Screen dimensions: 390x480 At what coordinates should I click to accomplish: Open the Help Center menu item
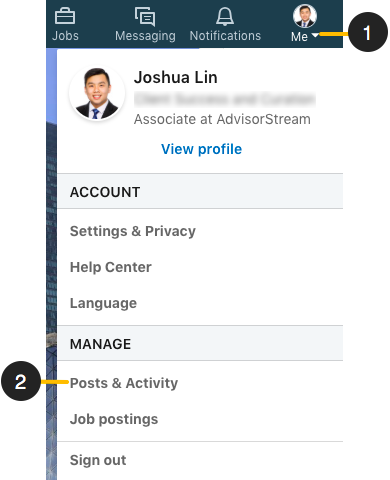111,267
